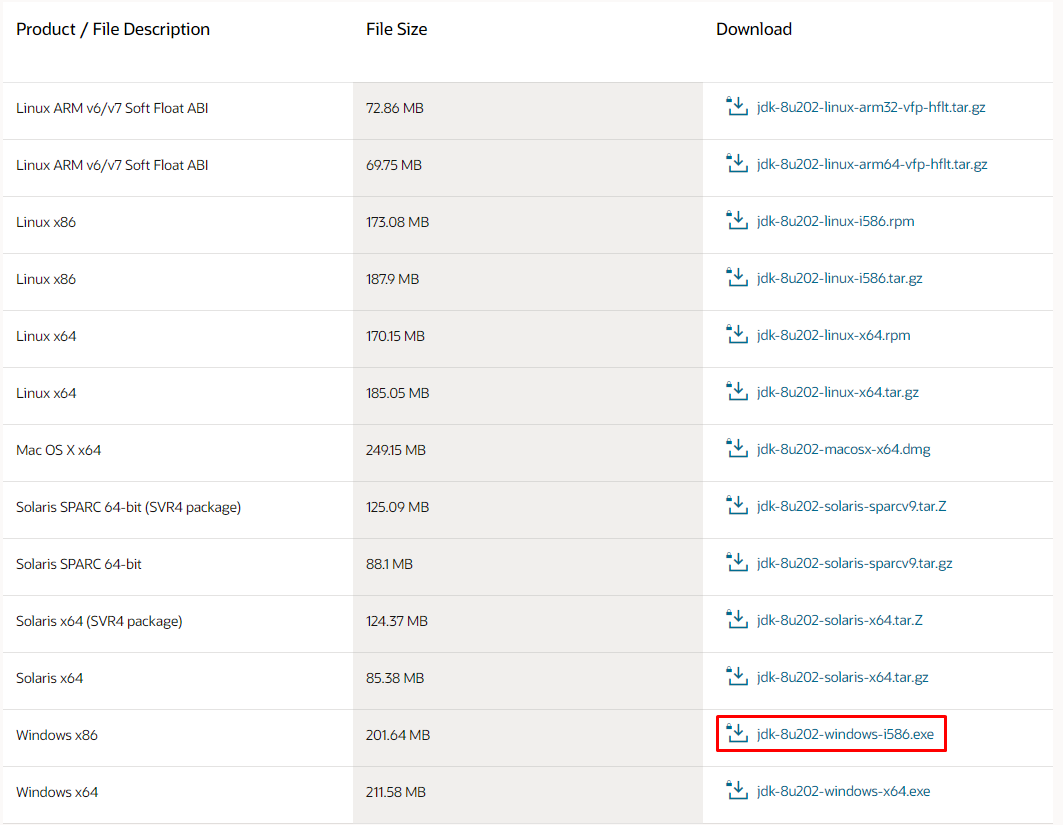
Task: Select the Solaris x64 (SVR4 package) label
Action: tap(99, 621)
